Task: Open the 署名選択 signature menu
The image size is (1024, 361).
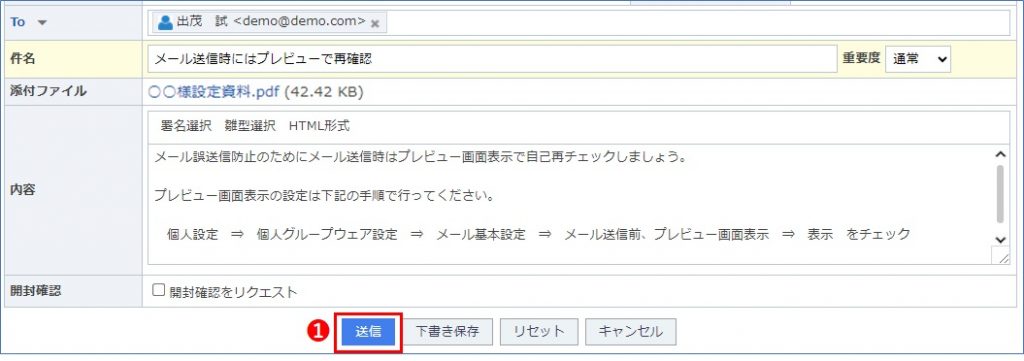Action: tap(185, 126)
